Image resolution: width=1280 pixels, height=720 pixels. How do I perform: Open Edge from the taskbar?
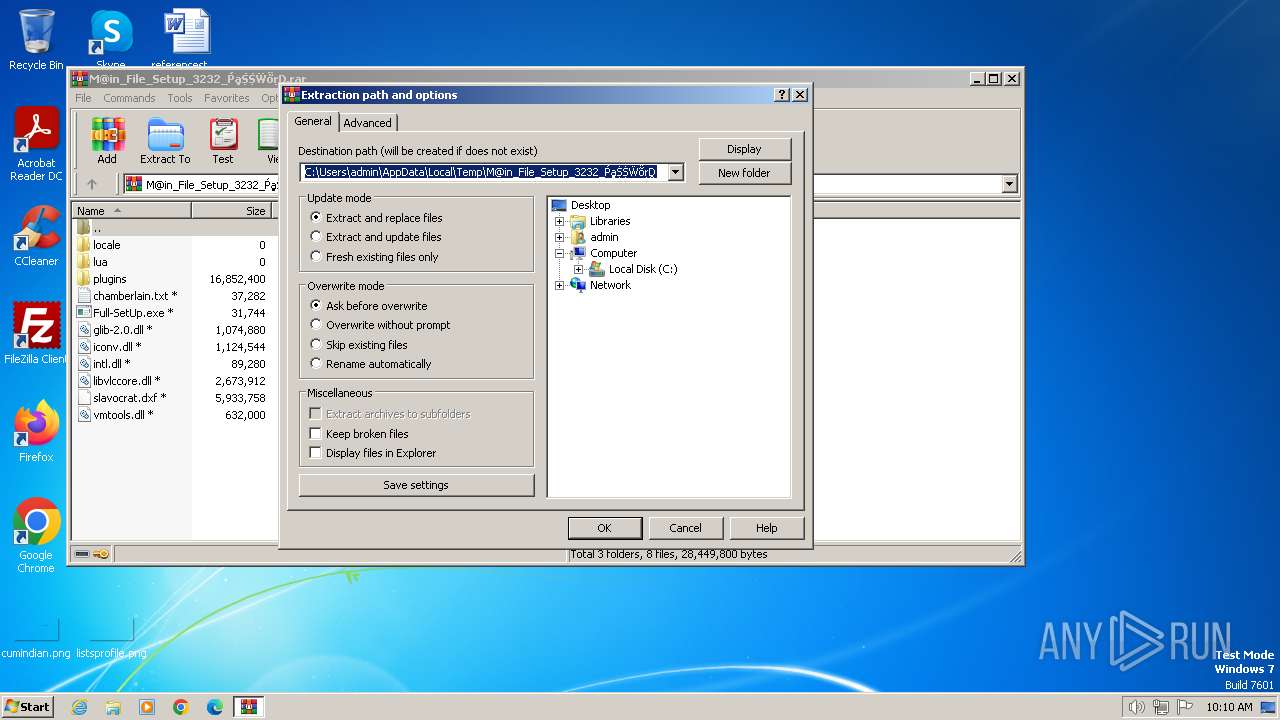(x=215, y=707)
